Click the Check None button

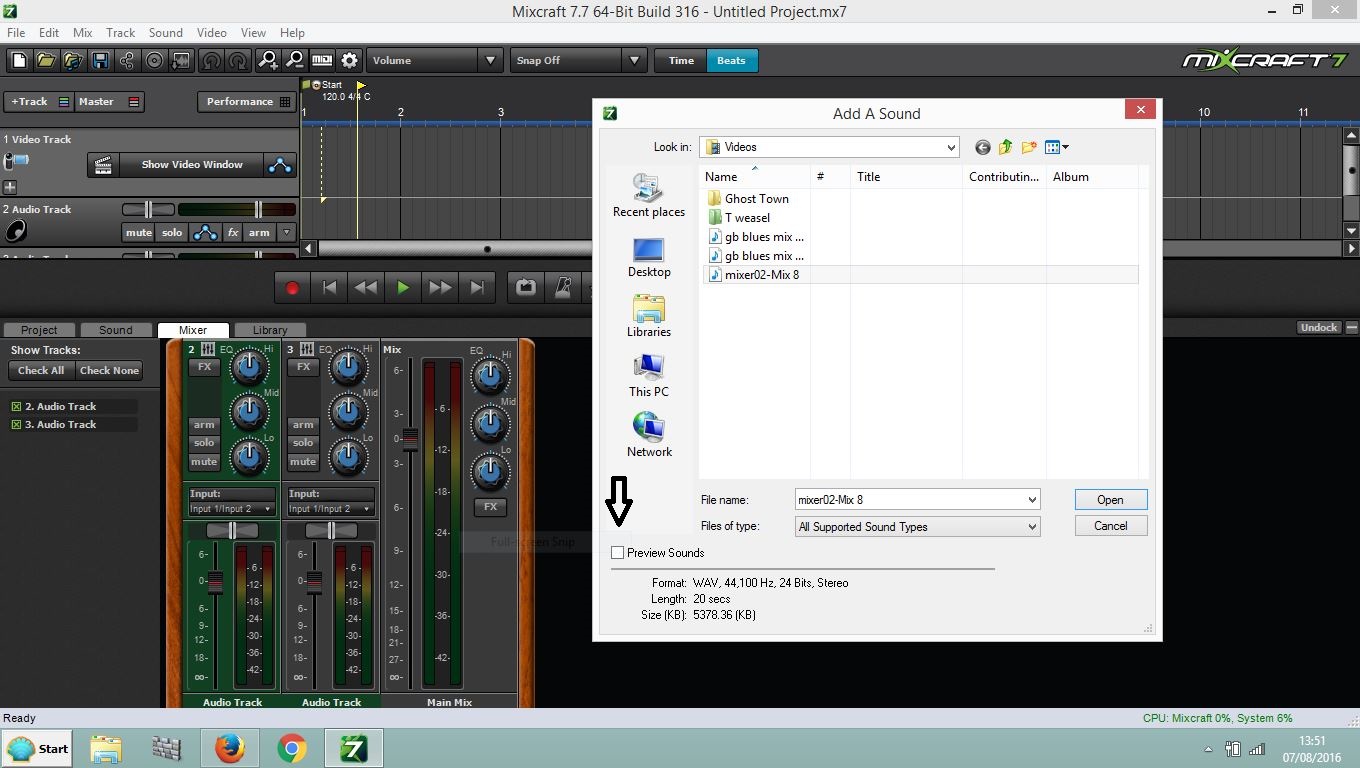coord(109,371)
